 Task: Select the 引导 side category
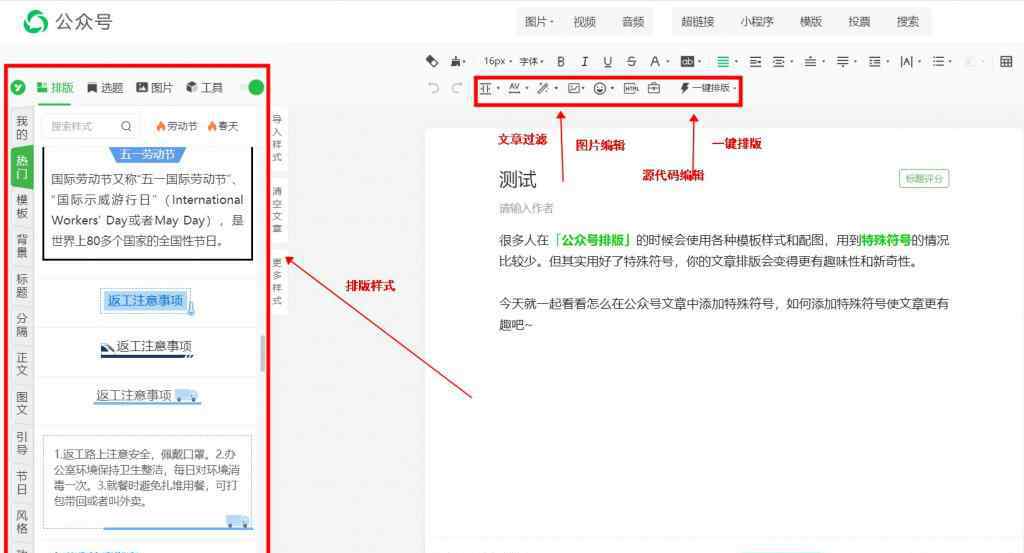point(22,443)
